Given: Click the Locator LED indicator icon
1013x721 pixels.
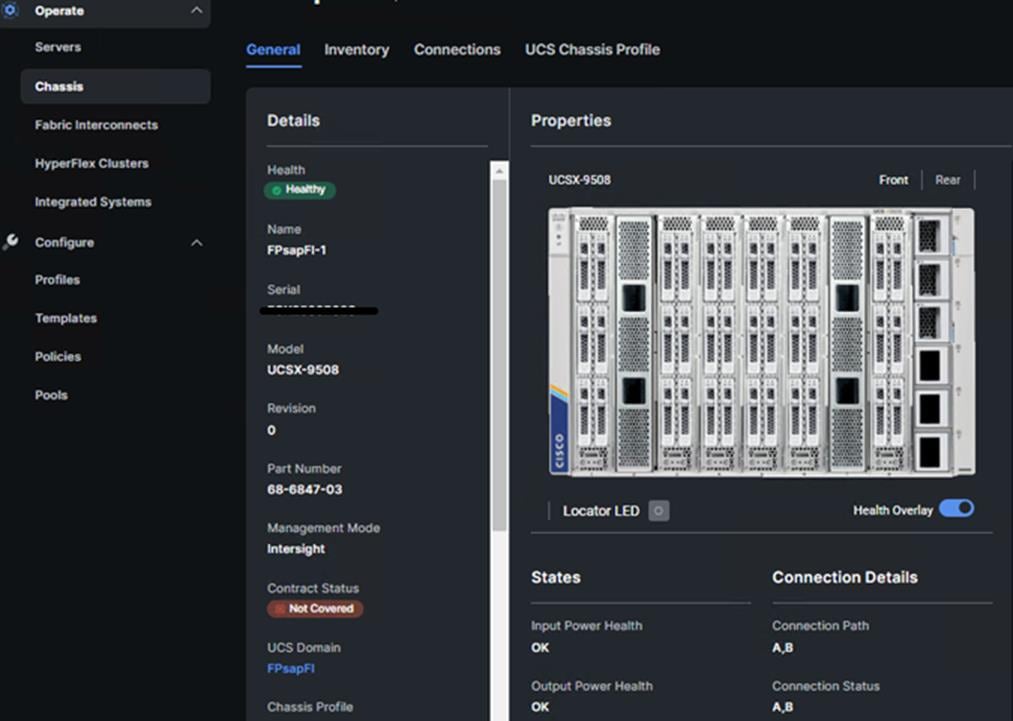Looking at the screenshot, I should [x=658, y=510].
